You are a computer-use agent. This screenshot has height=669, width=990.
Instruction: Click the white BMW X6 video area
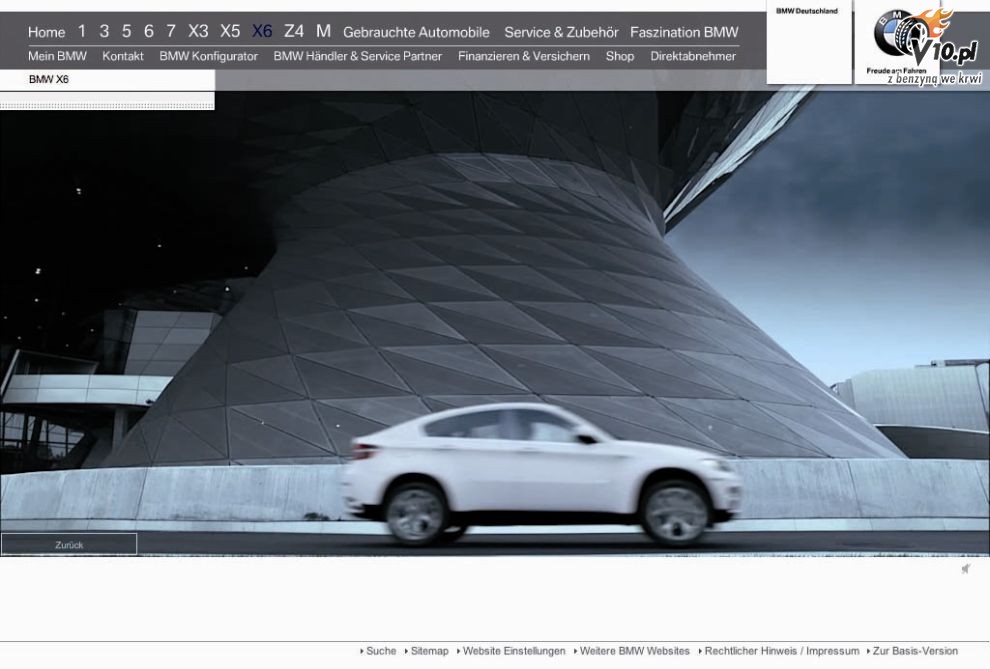click(542, 473)
